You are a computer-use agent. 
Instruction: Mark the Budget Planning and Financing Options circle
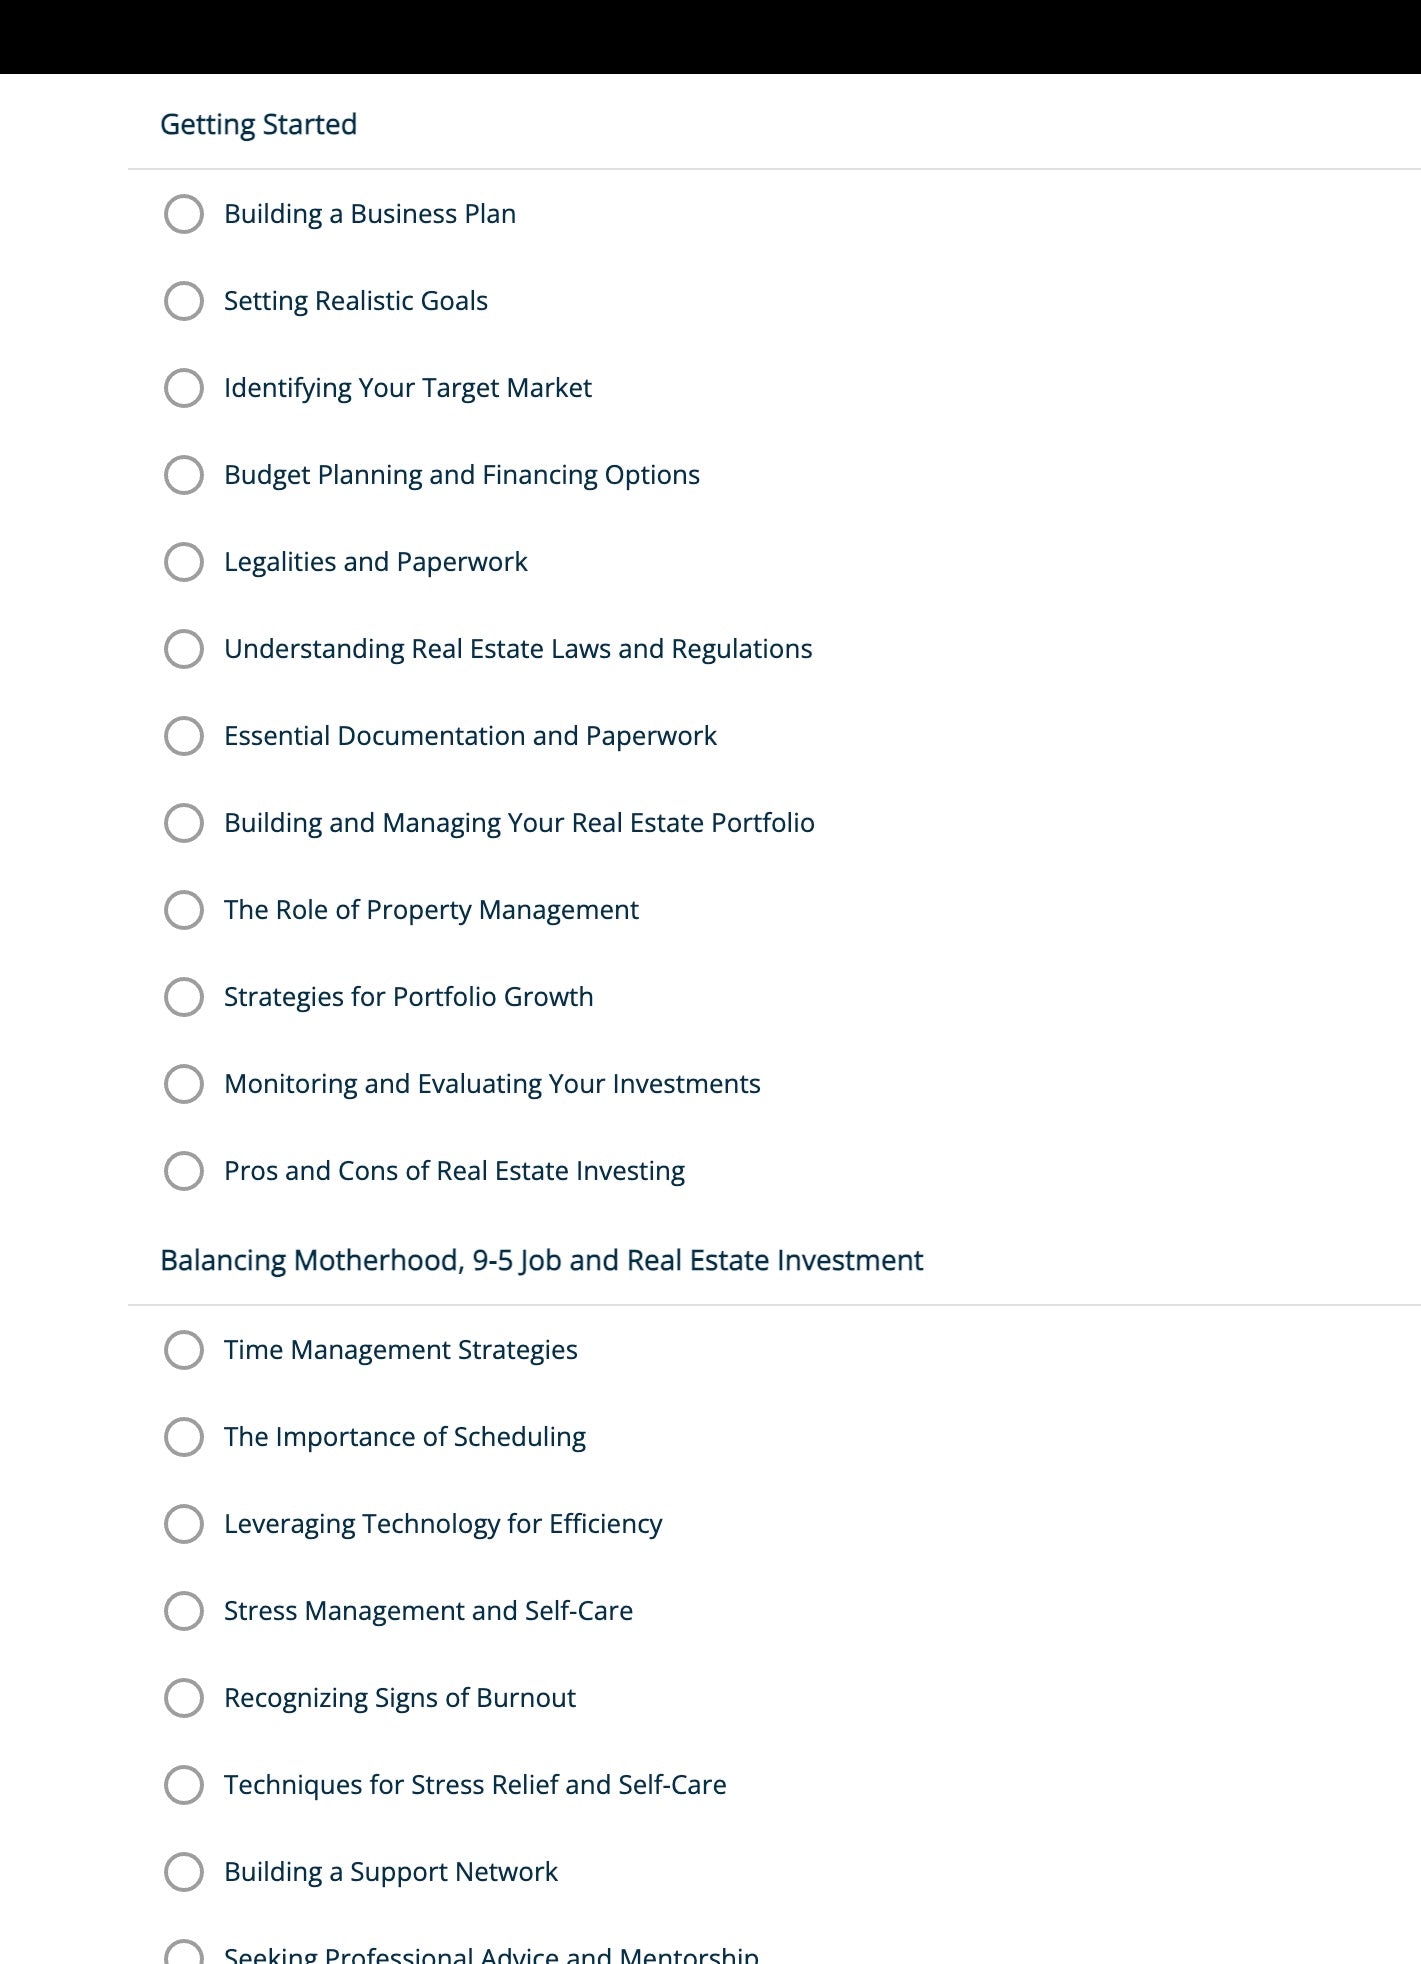click(184, 475)
